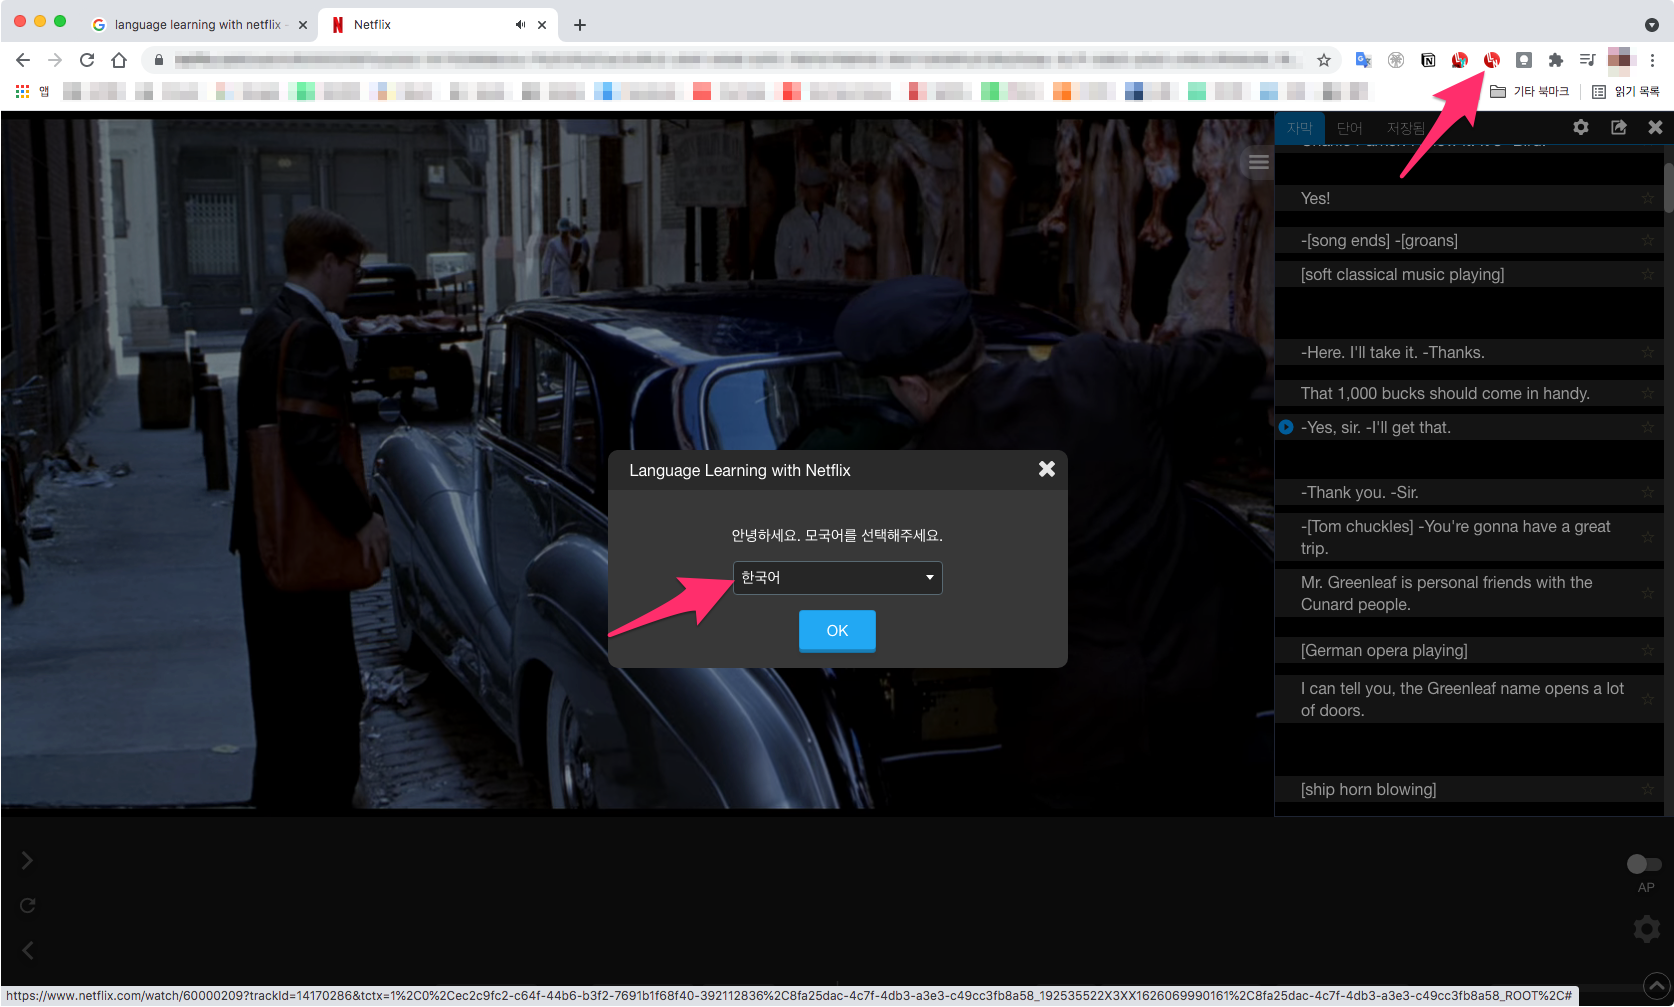Switch to the 단어 words tab
This screenshot has height=1007, width=1674.
(1350, 128)
